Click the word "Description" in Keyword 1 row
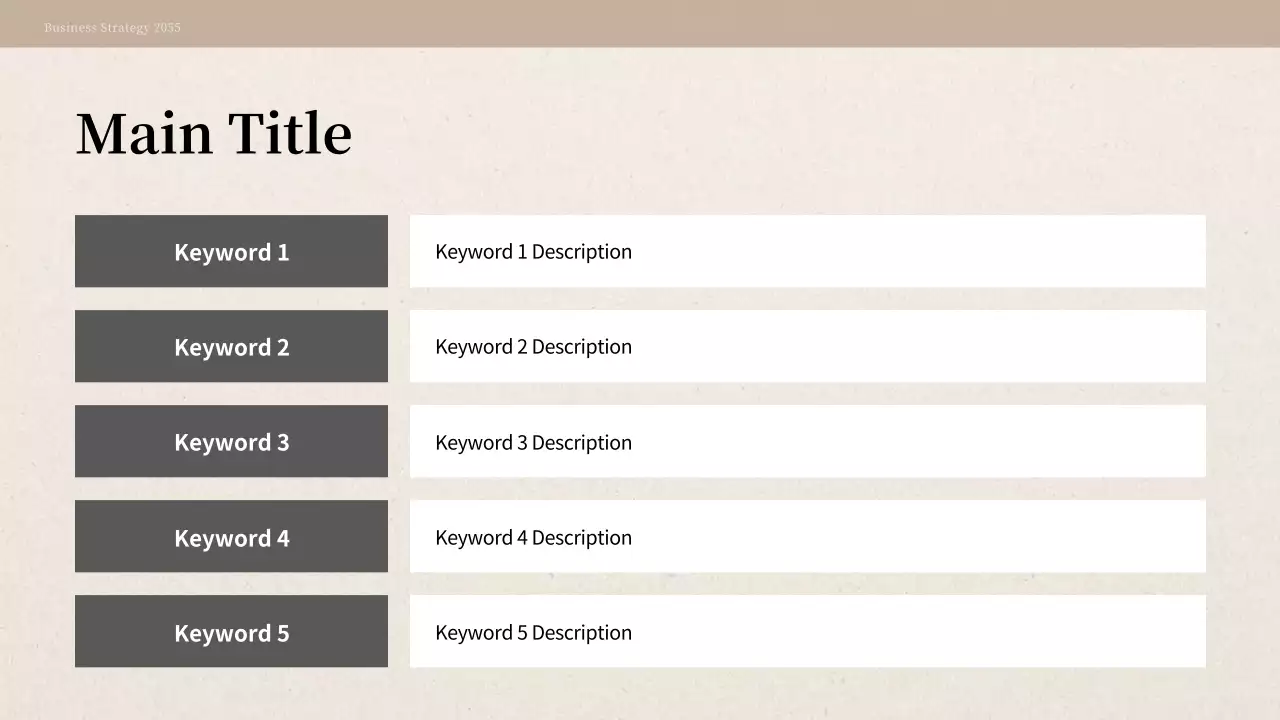 coord(582,252)
